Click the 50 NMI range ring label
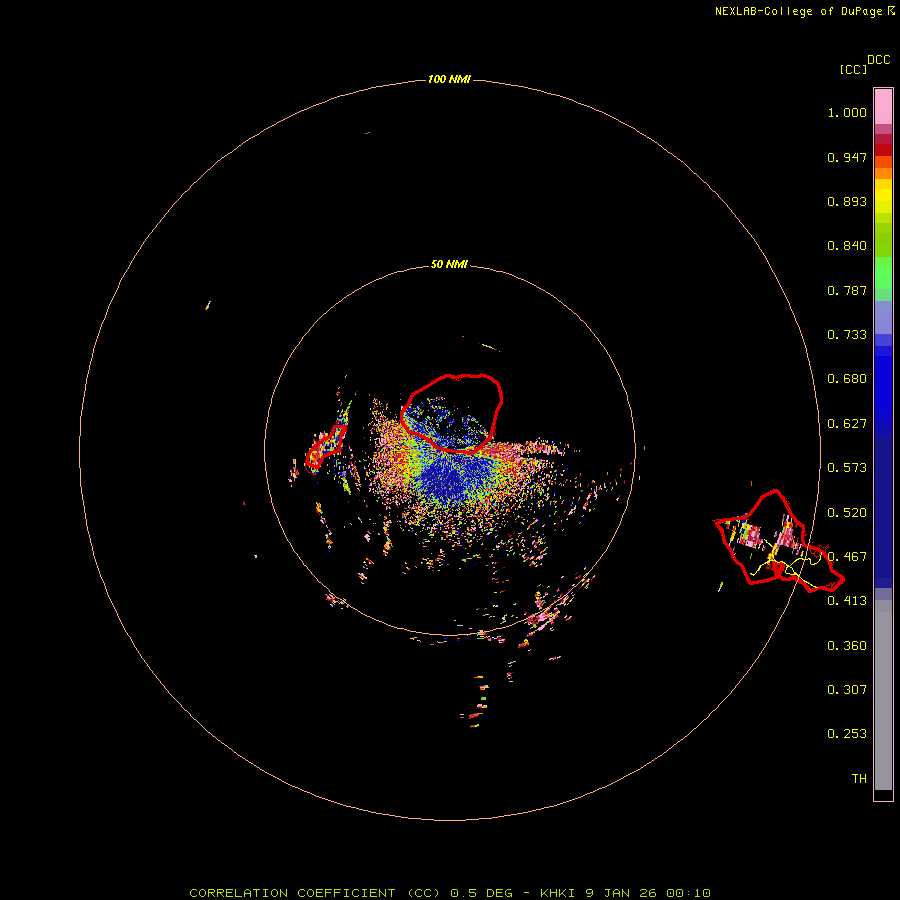Screen dimensions: 900x900 [449, 265]
